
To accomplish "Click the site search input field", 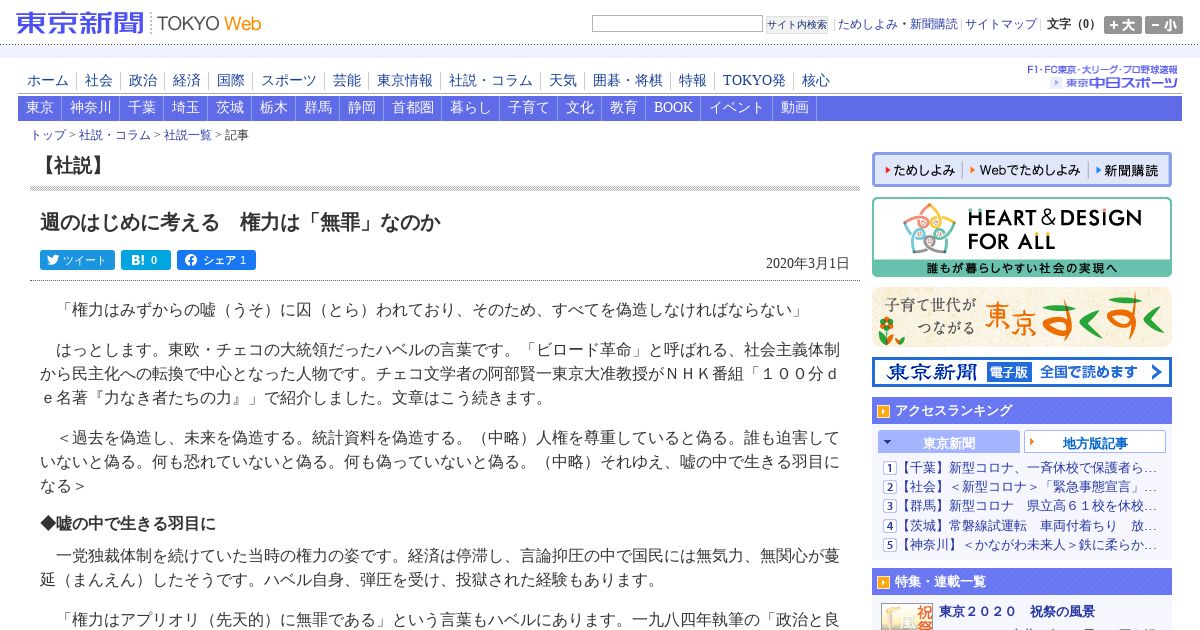I will (677, 24).
